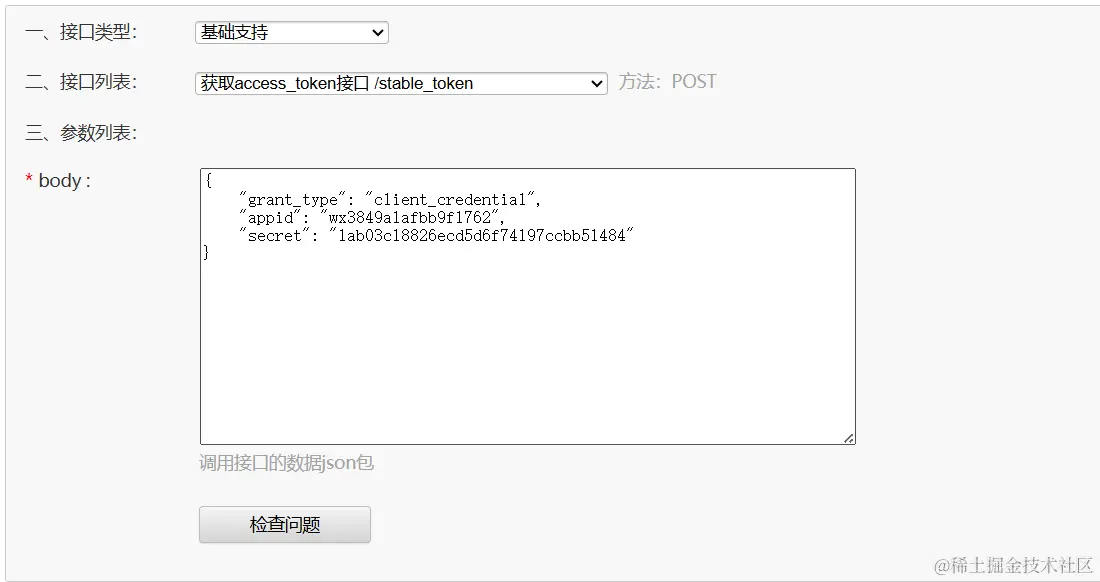Click inside the body JSON textarea
The height and width of the screenshot is (582, 1100).
(x=528, y=306)
